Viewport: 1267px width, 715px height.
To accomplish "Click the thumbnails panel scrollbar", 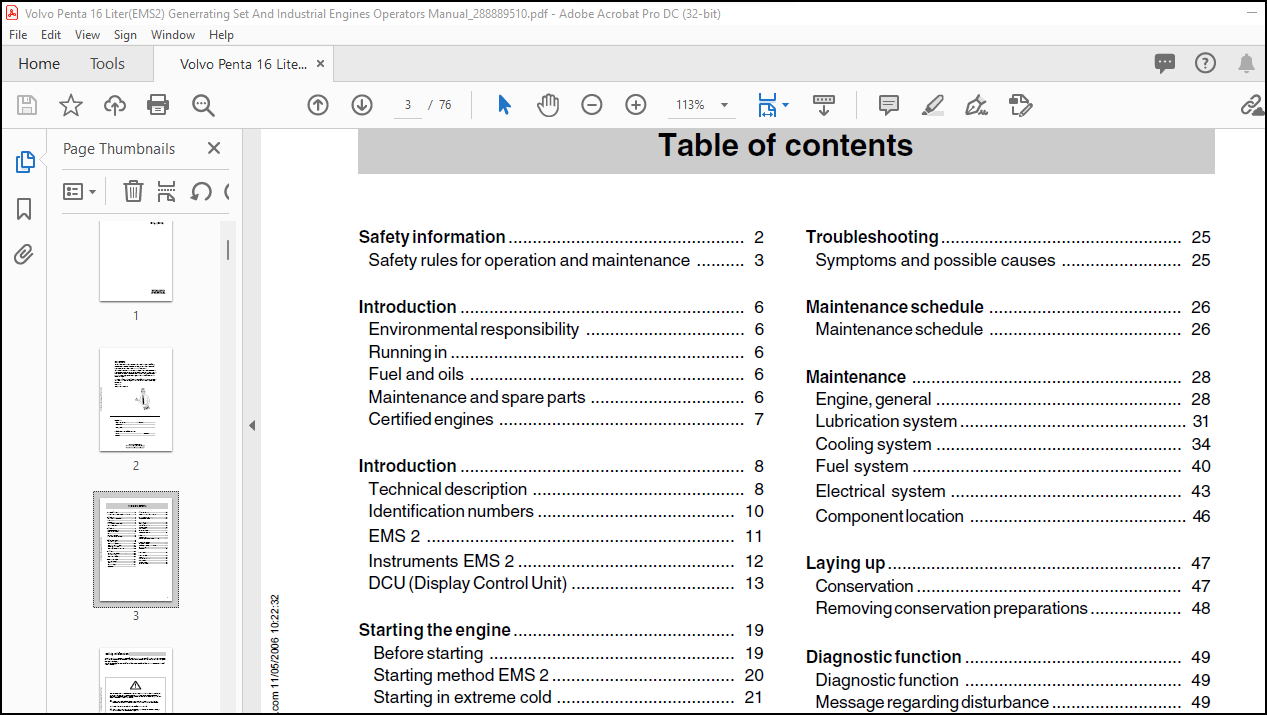I will 227,250.
